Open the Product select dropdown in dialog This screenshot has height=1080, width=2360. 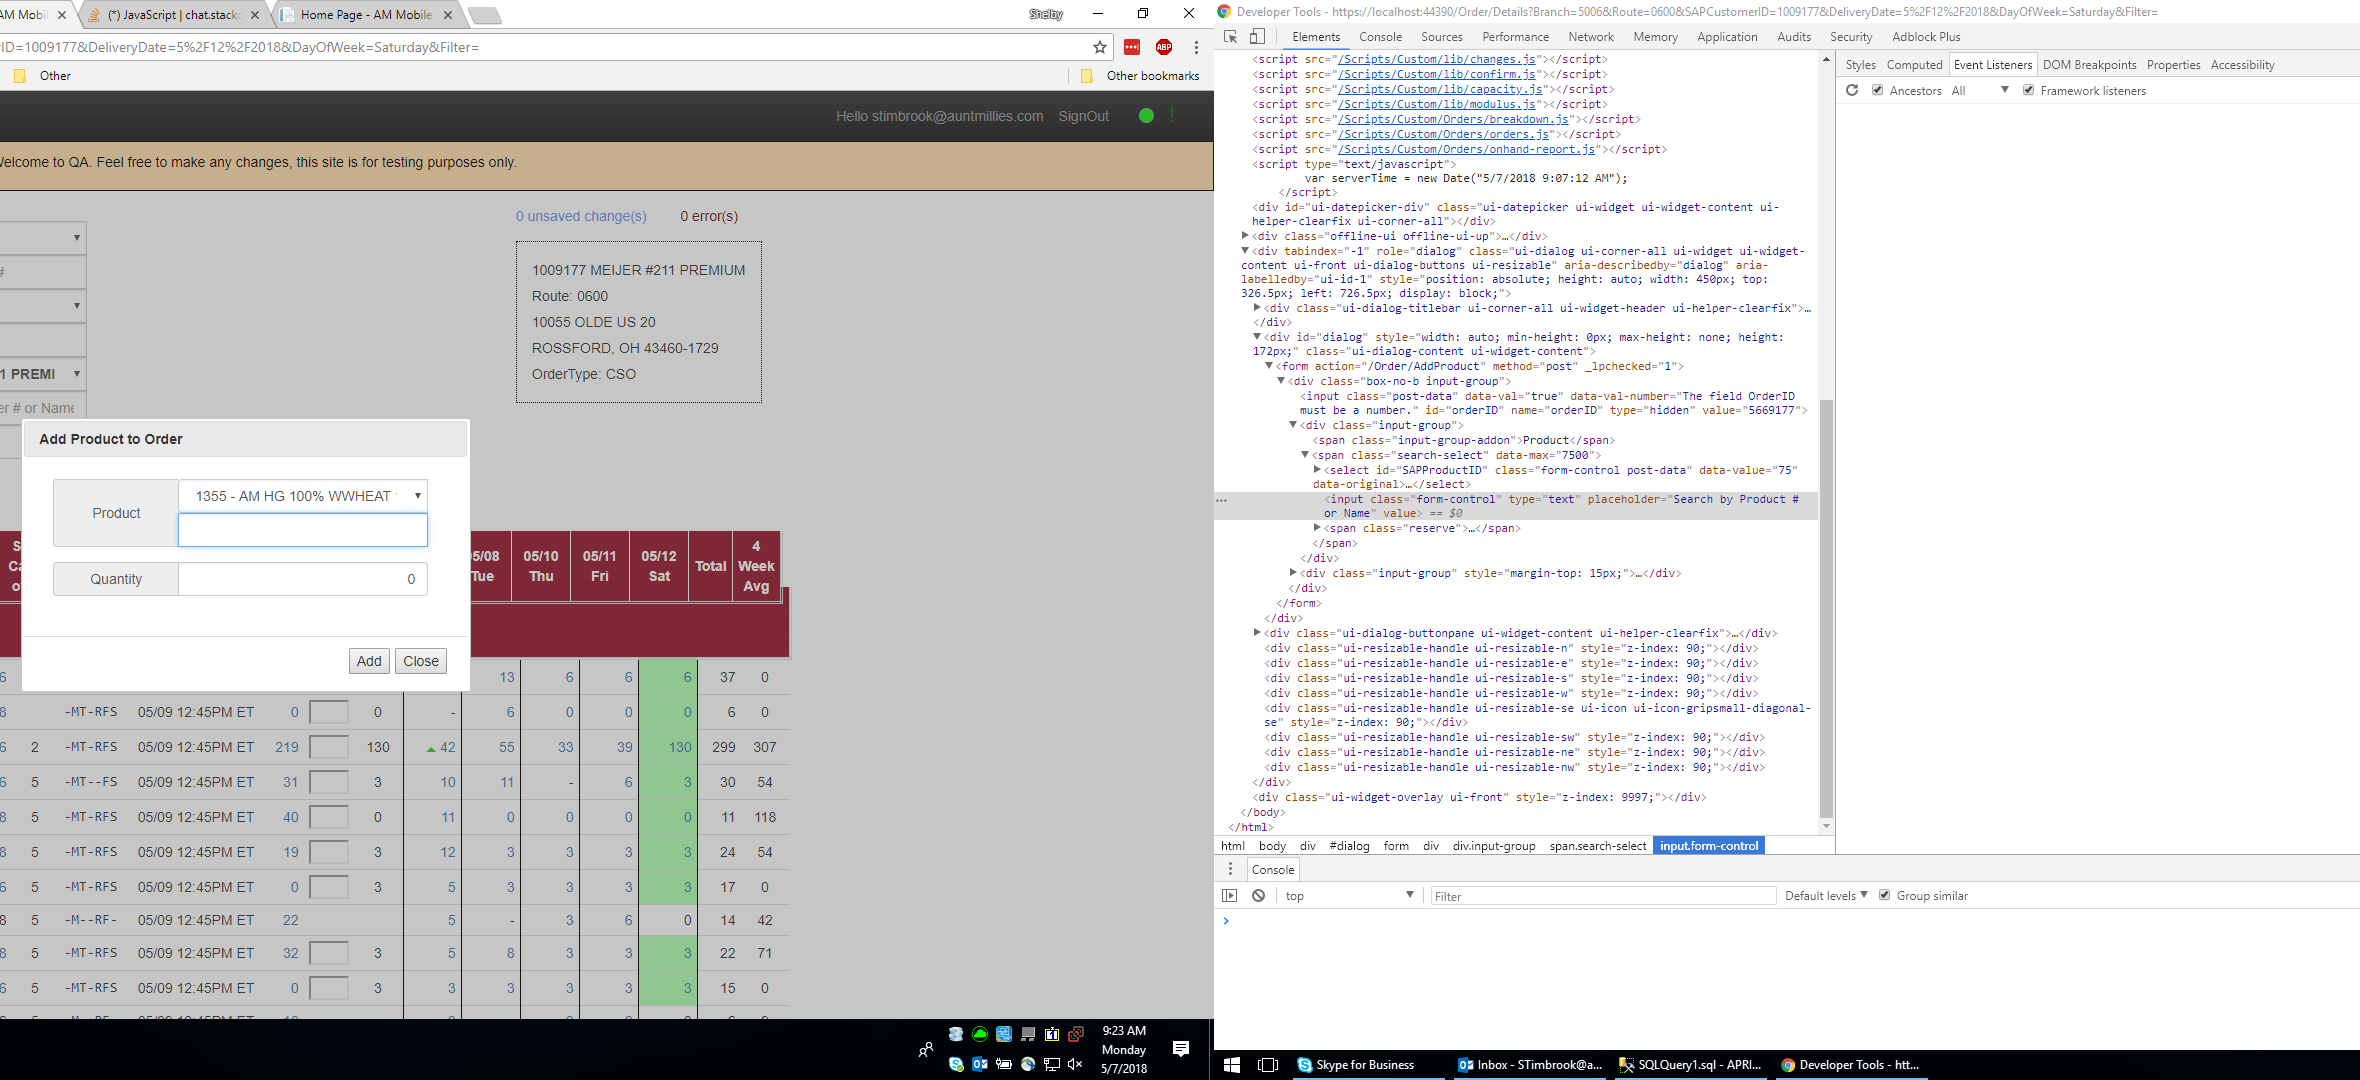point(303,496)
